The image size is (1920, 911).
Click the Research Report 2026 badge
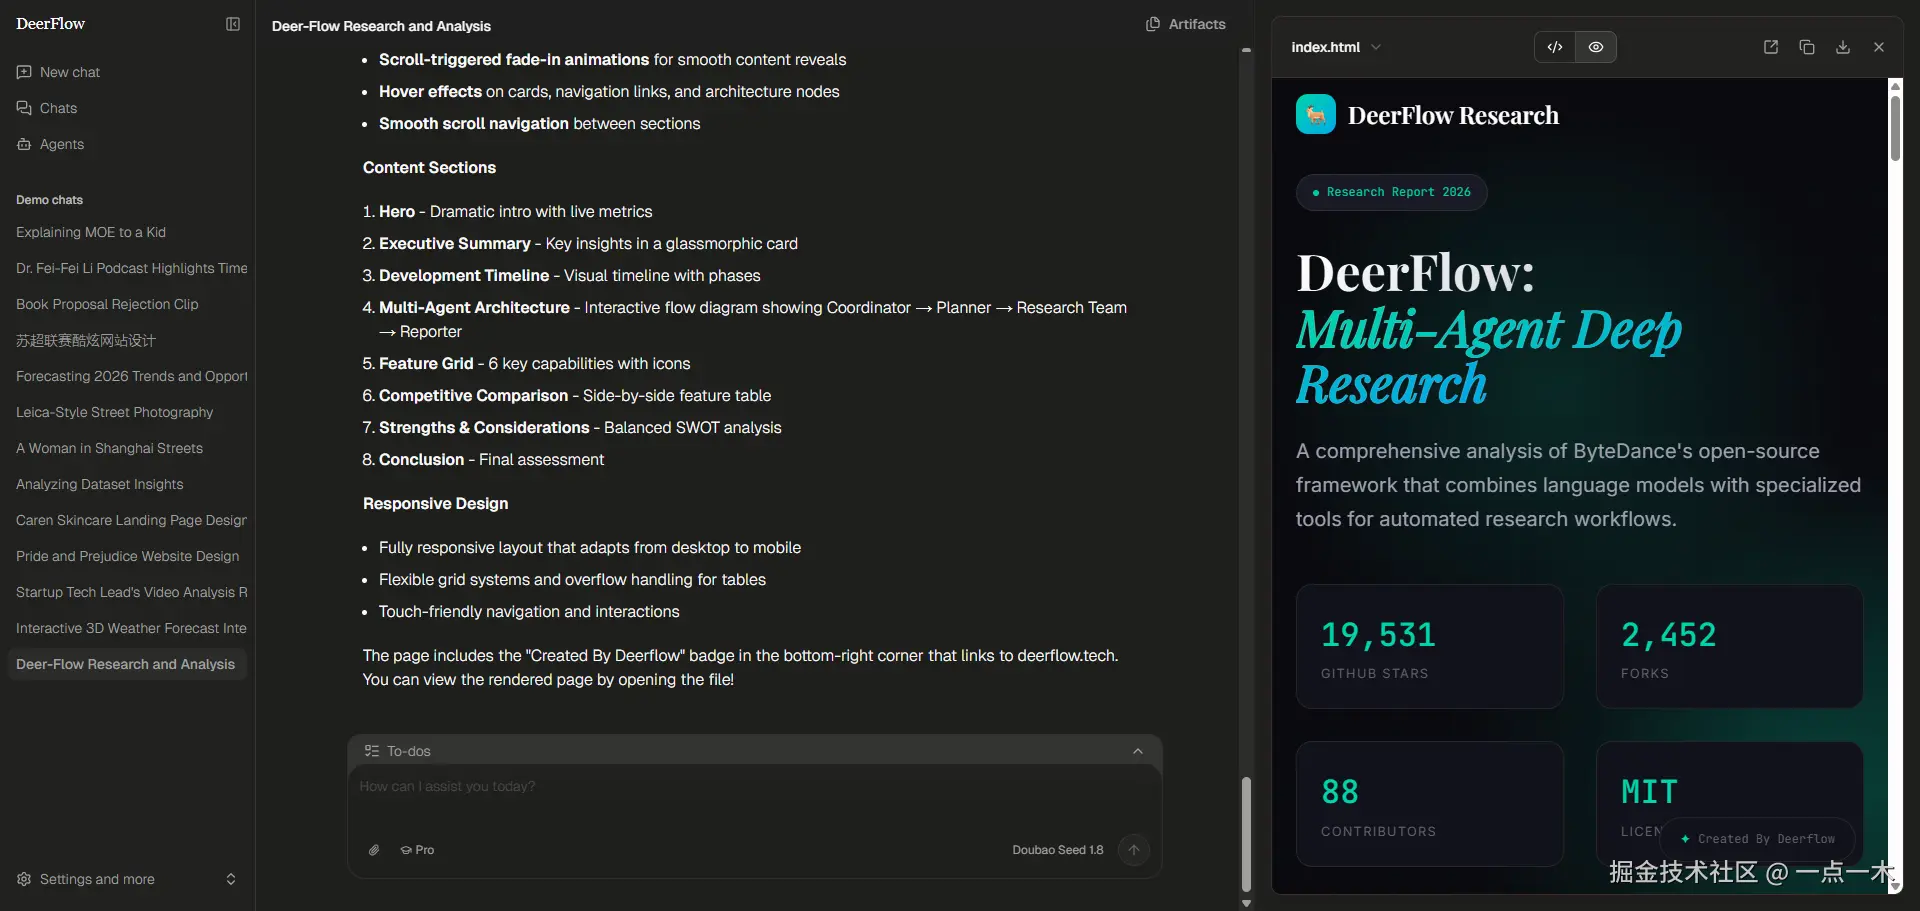1392,192
